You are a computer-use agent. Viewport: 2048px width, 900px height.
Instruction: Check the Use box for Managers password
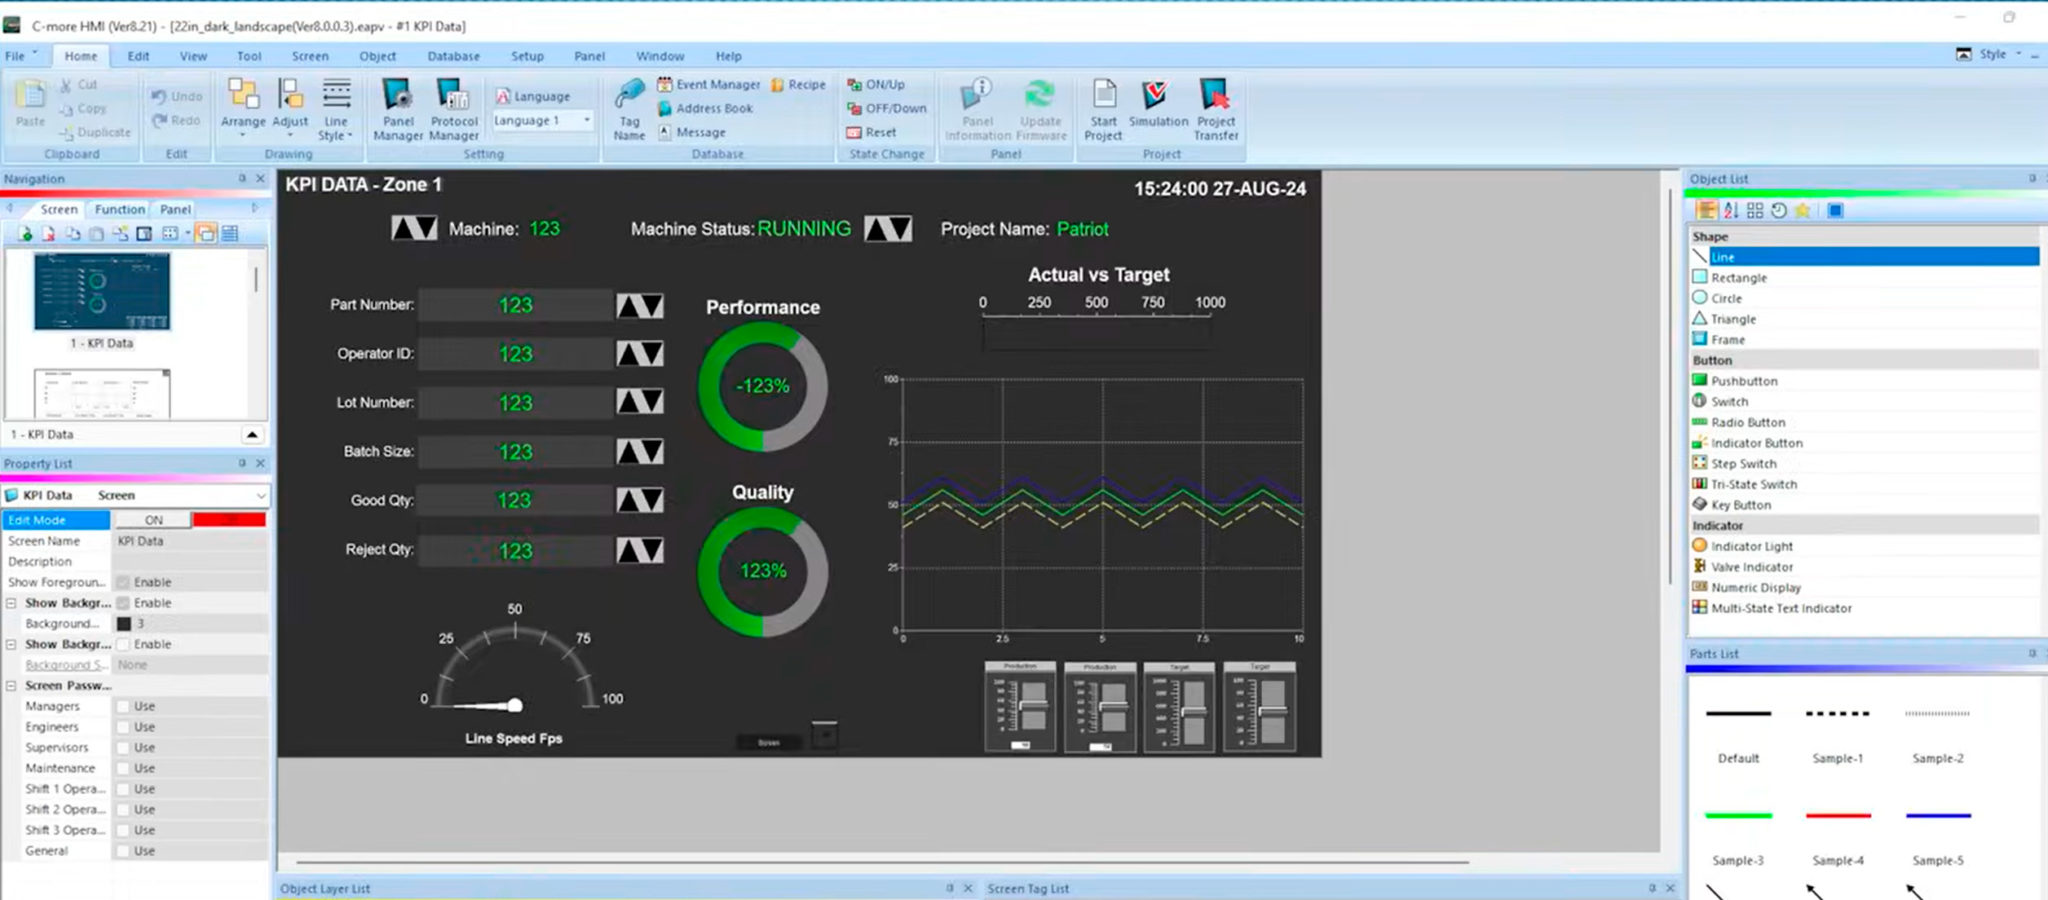point(122,705)
